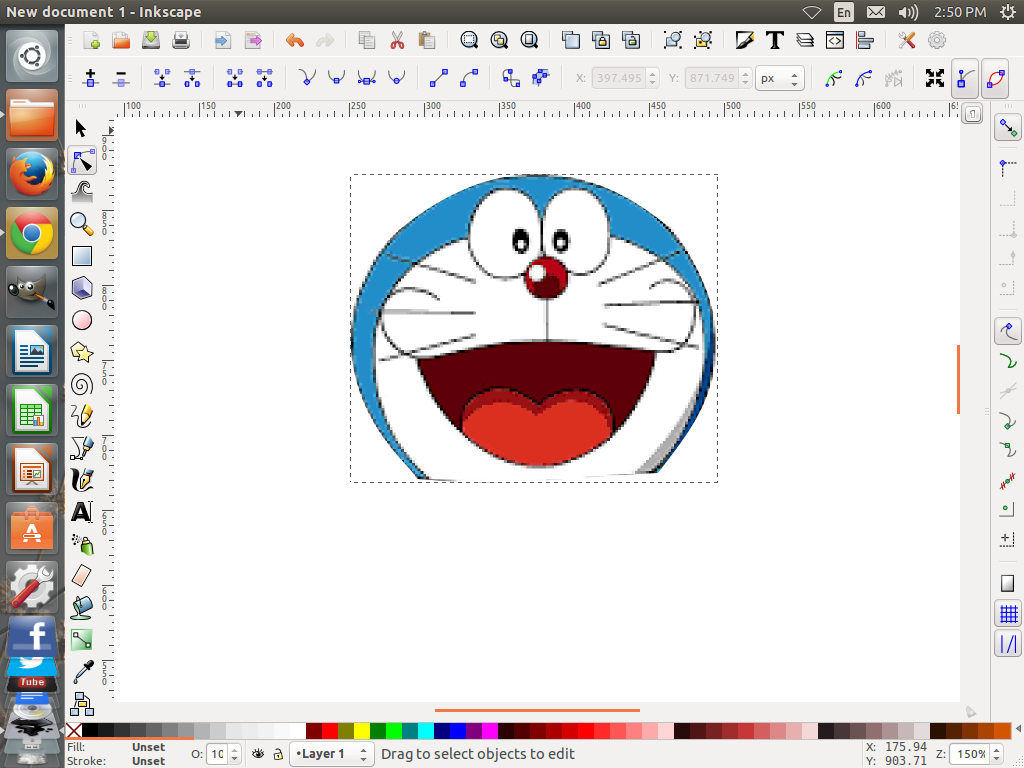
Task: Toggle current layer lock icon
Action: coord(278,754)
